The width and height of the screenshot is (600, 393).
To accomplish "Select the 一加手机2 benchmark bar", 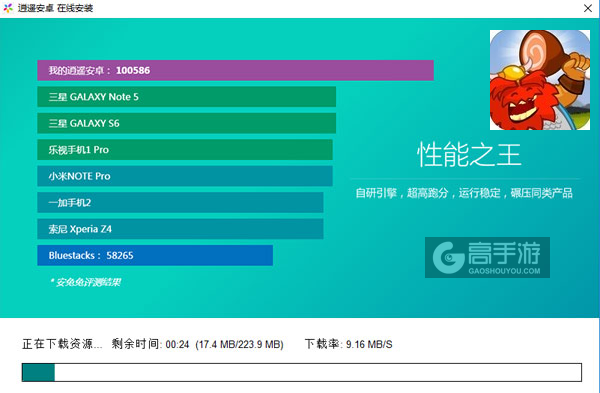I will (180, 202).
